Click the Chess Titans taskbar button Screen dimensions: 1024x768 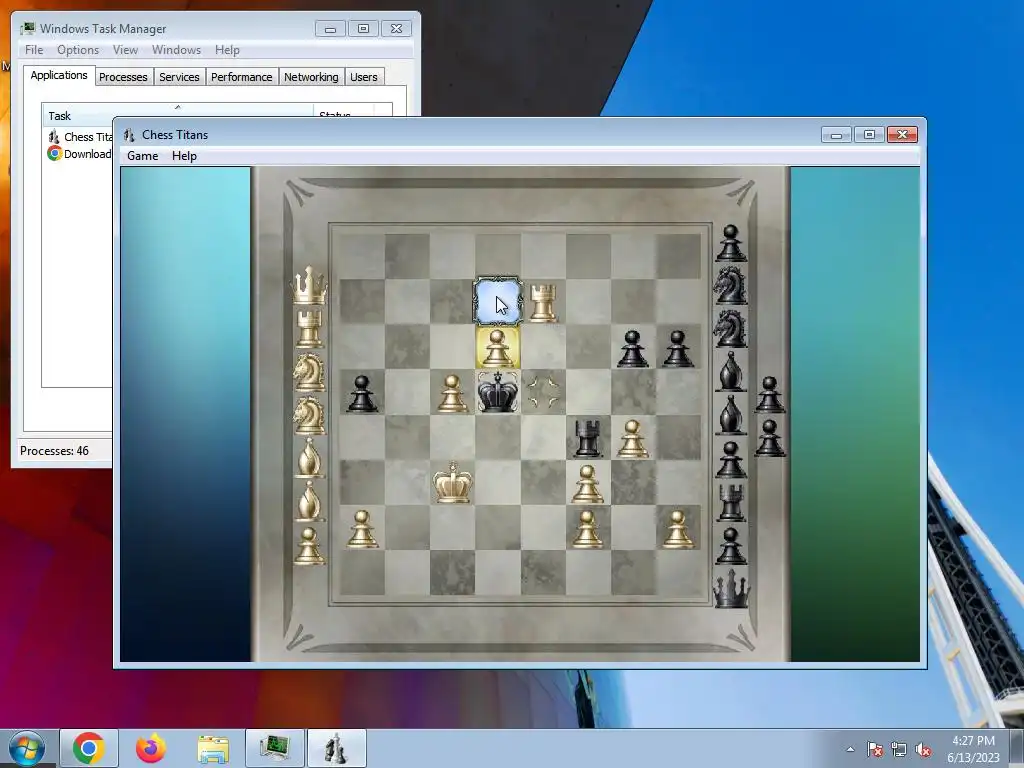coord(337,748)
